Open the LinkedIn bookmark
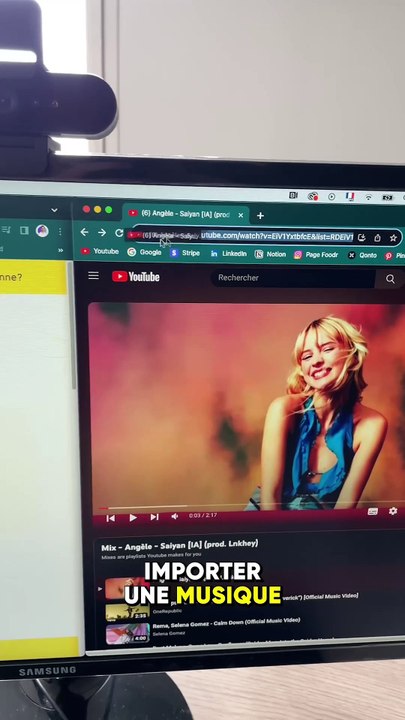This screenshot has width=405, height=720. (x=228, y=253)
